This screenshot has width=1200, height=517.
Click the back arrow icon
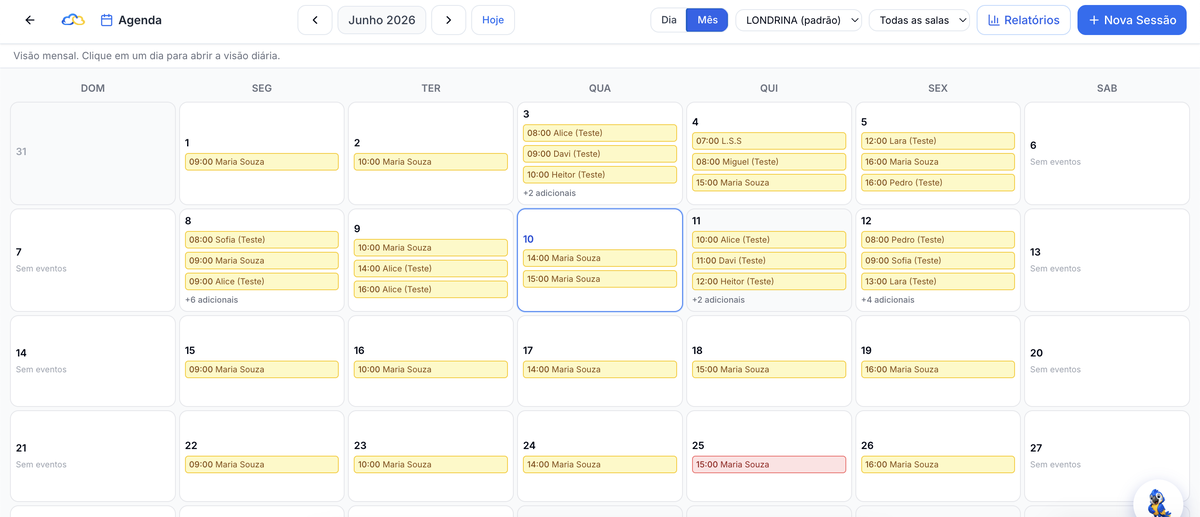[30, 20]
